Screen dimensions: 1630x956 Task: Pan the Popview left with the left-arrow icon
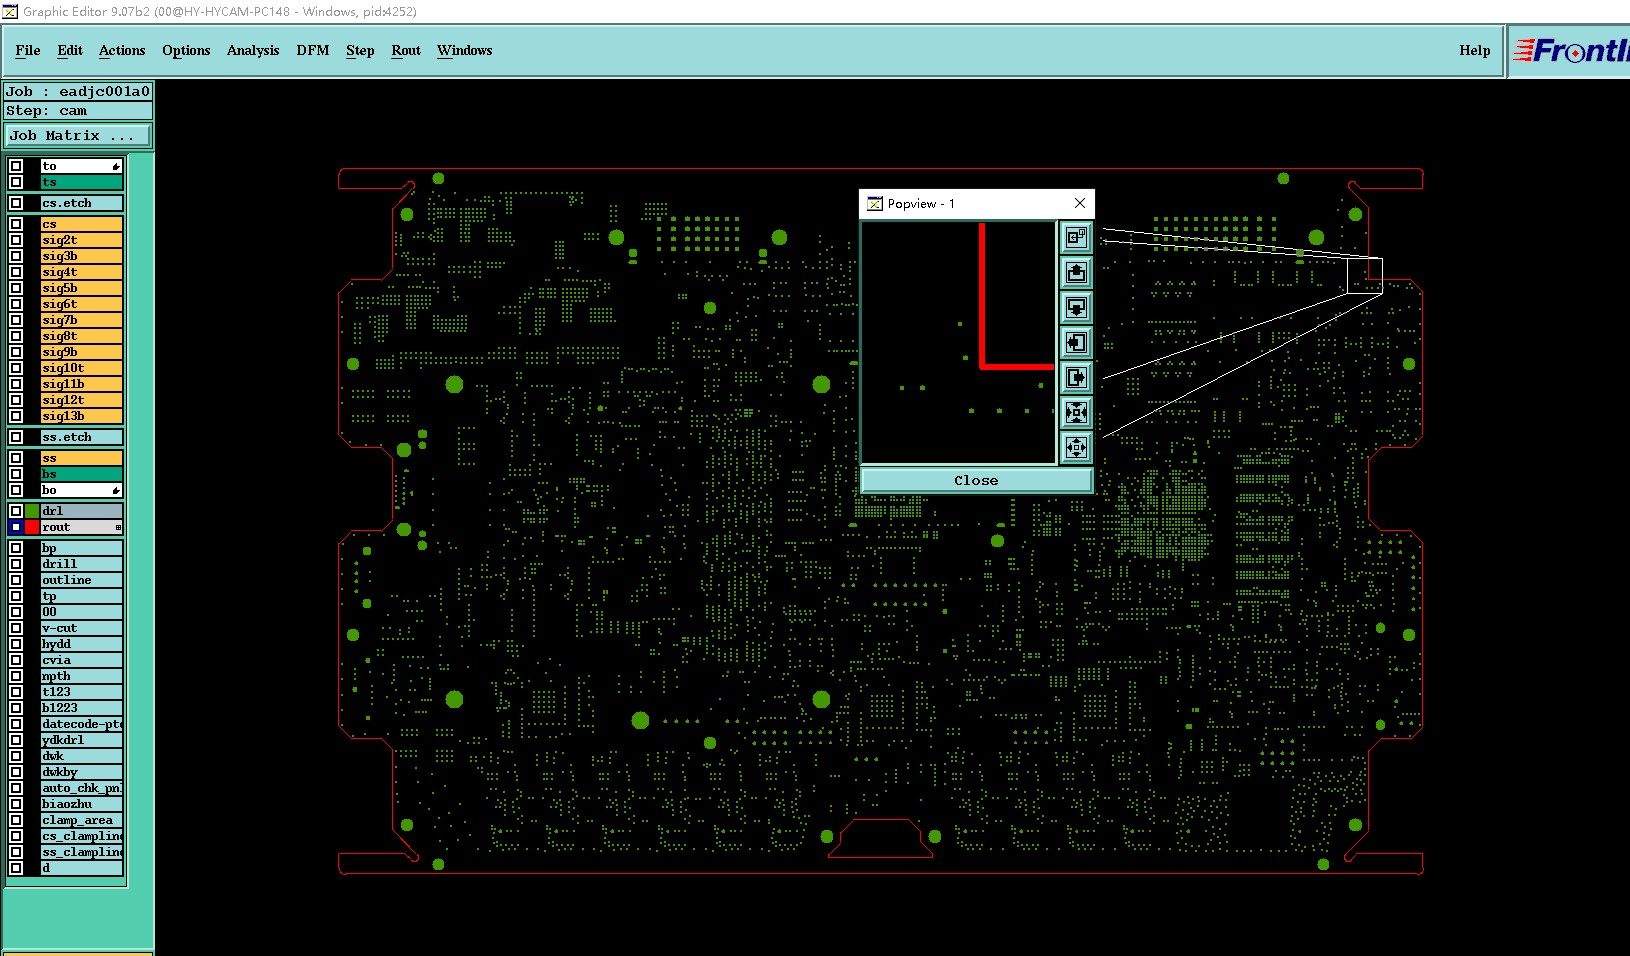coord(1076,342)
